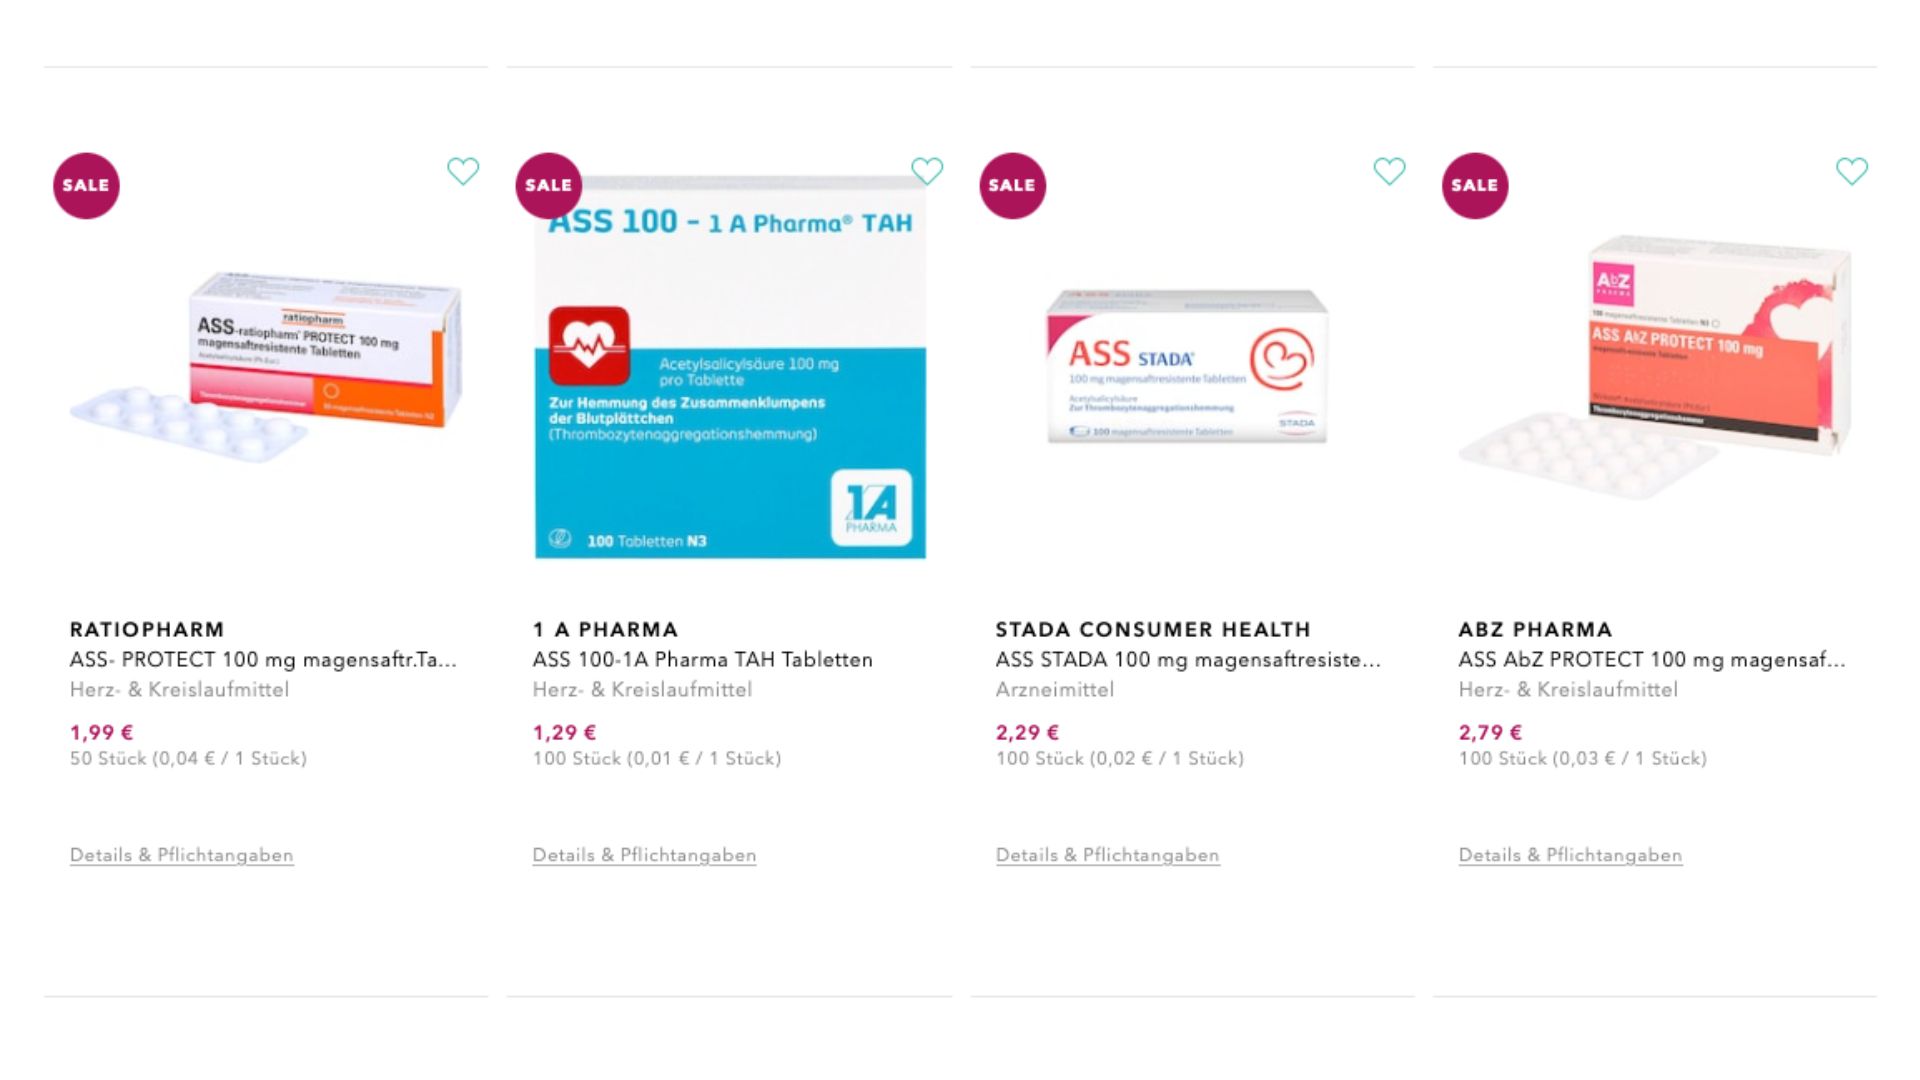Screen dimensions: 1920x1080
Task: Click the SALE badge on Ratiopharm product
Action: [86, 186]
